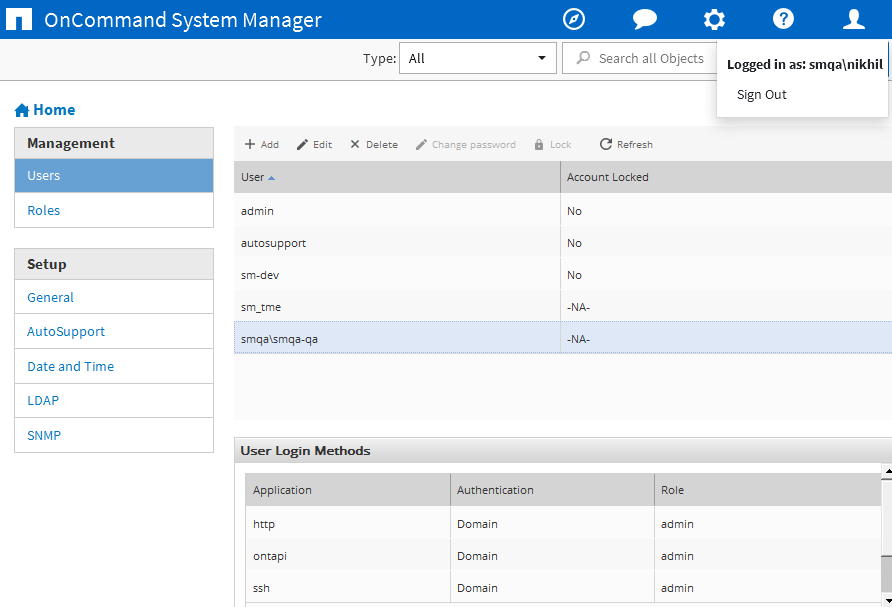The width and height of the screenshot is (892, 607).
Task: Click the help question mark icon
Action: 784,20
